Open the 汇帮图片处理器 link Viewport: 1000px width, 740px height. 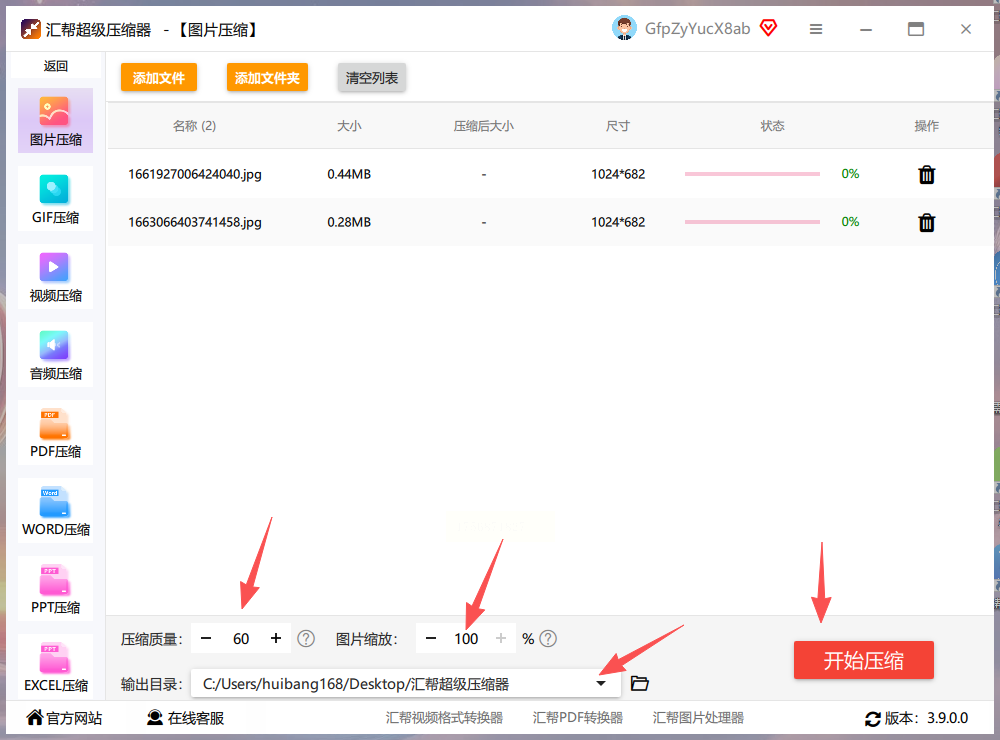click(698, 718)
